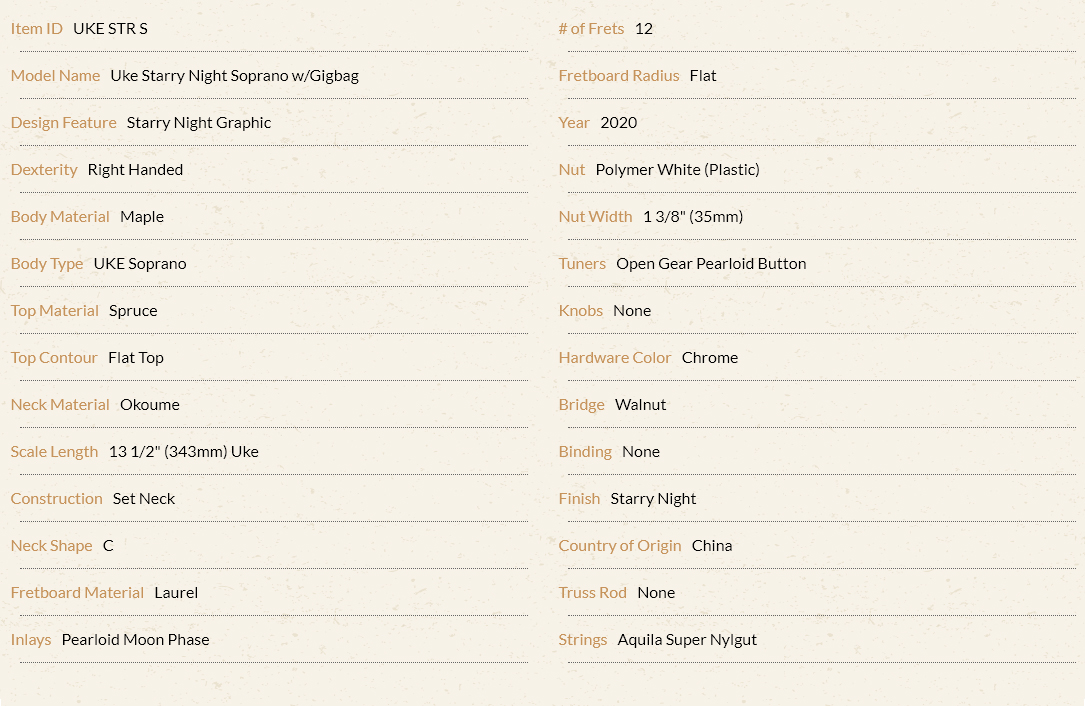Click the Pearloid Moon Phase inlays value
Viewport: 1085px width, 706px height.
136,640
